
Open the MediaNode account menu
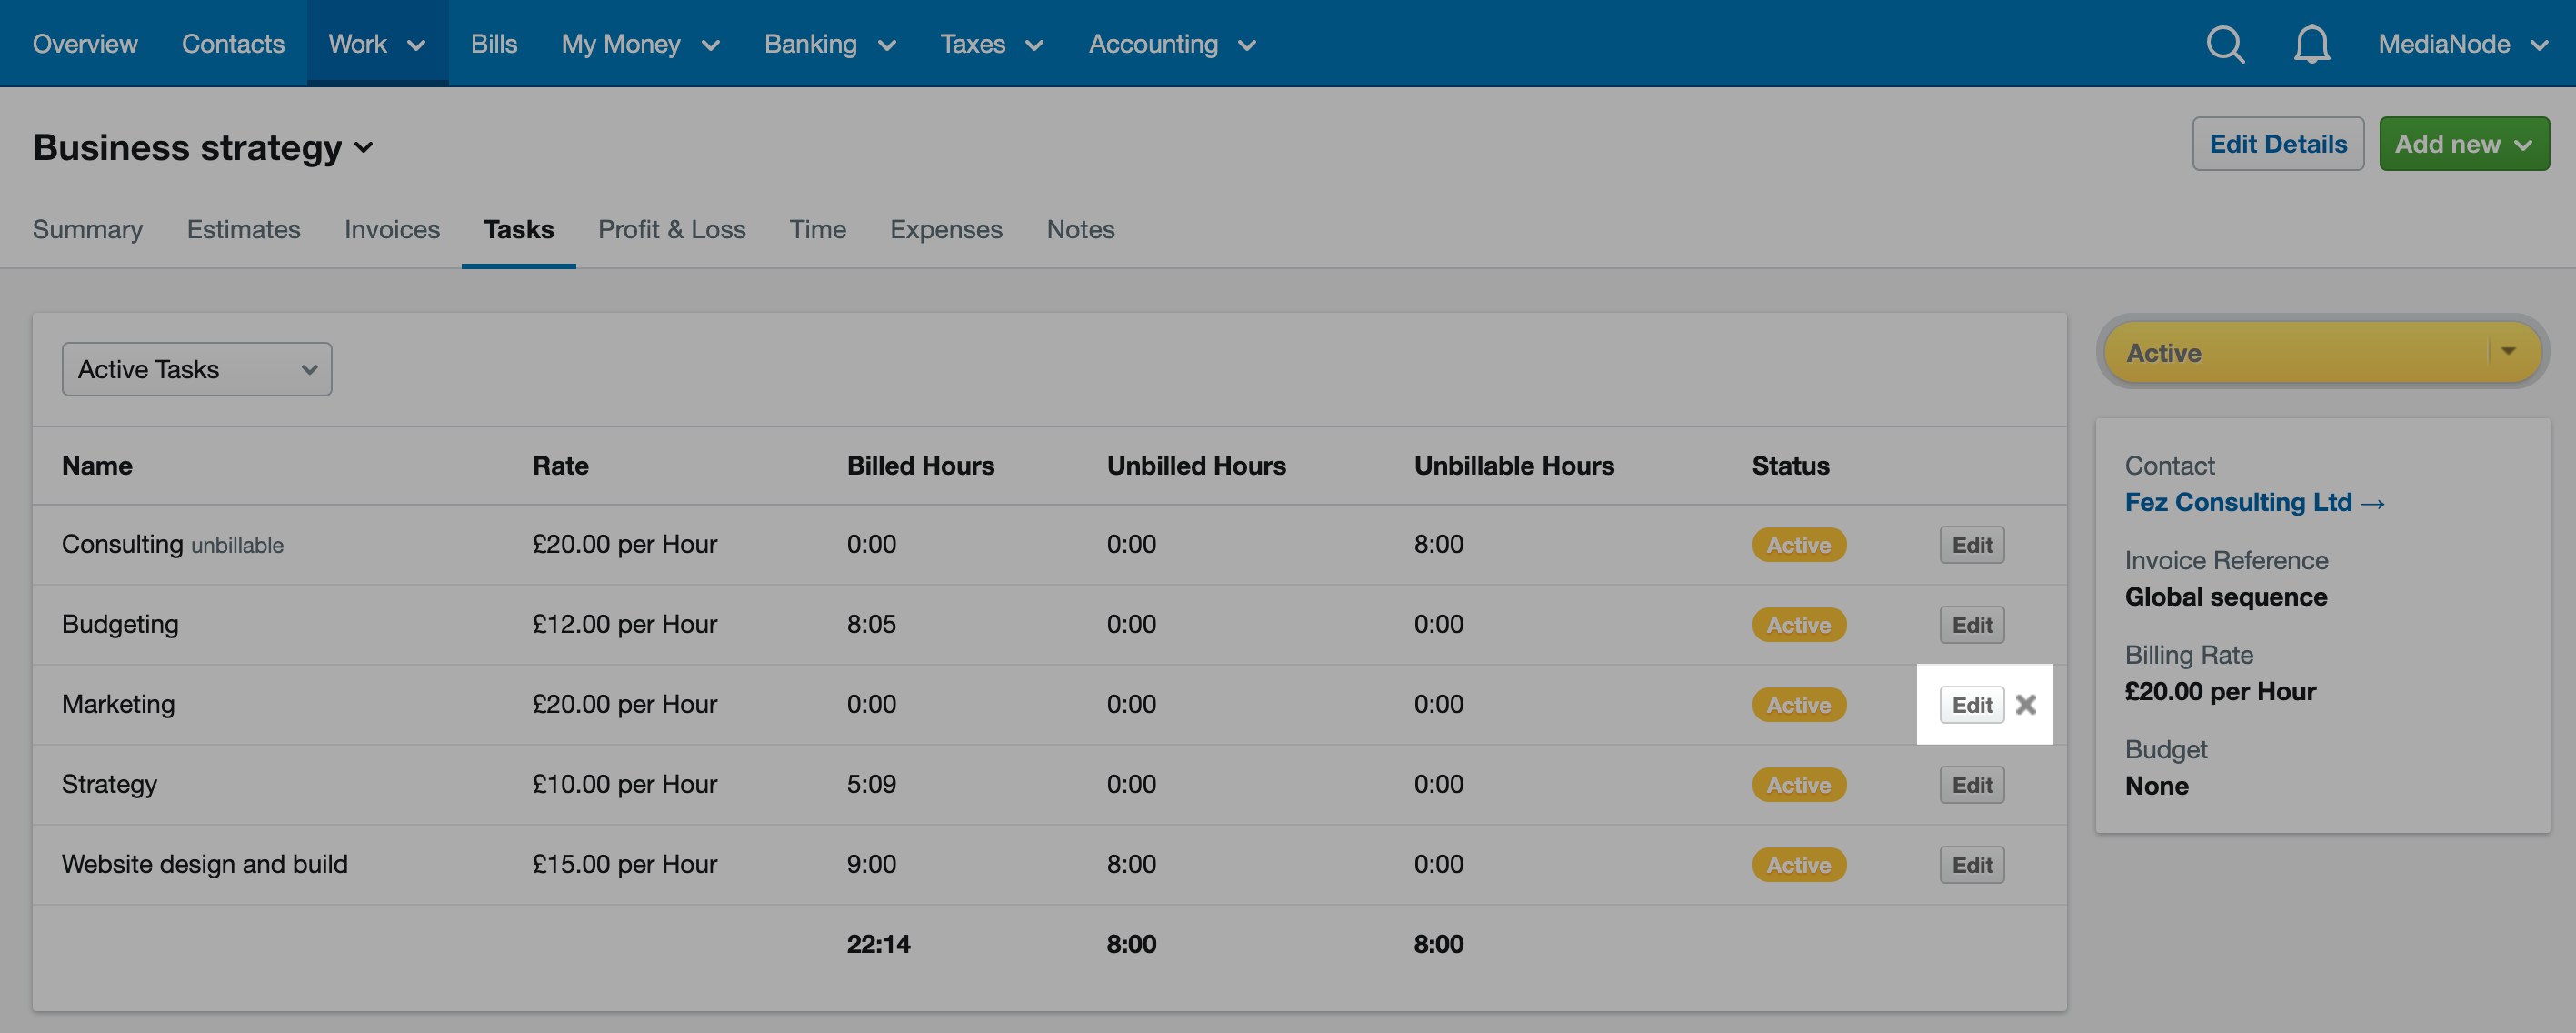2463,44
